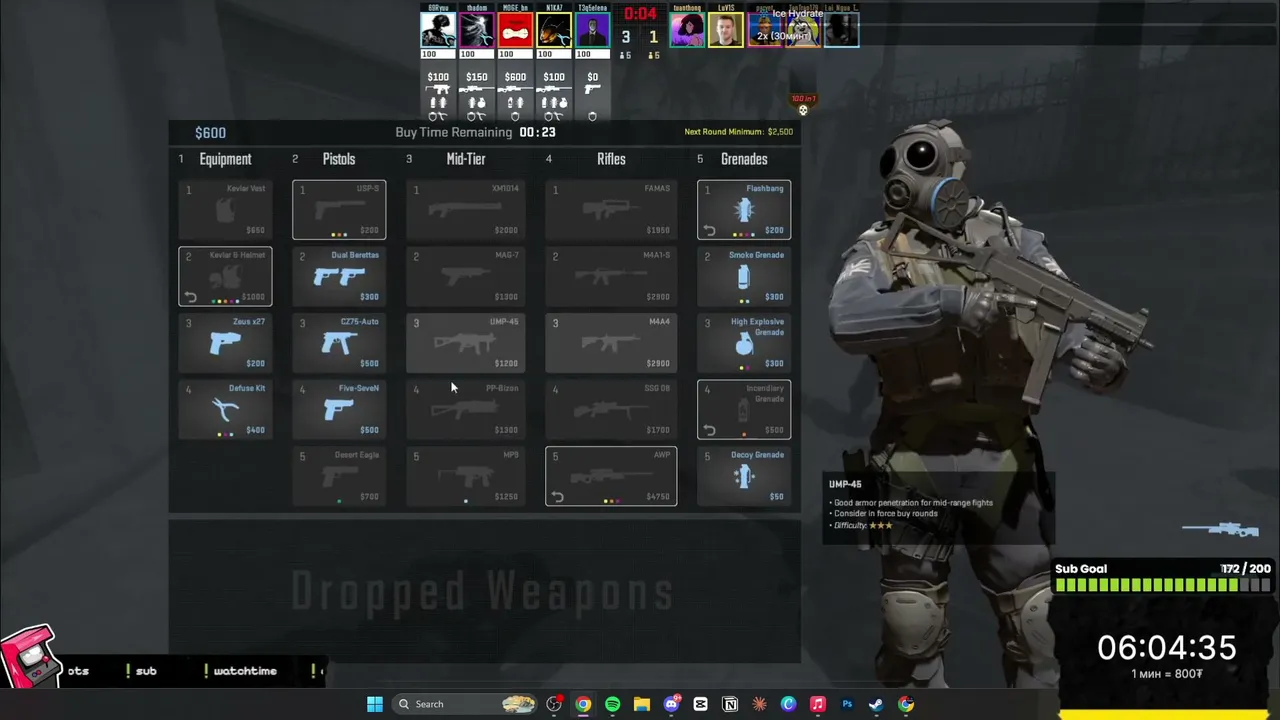The height and width of the screenshot is (720, 1280).
Task: Select the M4A1-S rifle
Action: (611, 276)
